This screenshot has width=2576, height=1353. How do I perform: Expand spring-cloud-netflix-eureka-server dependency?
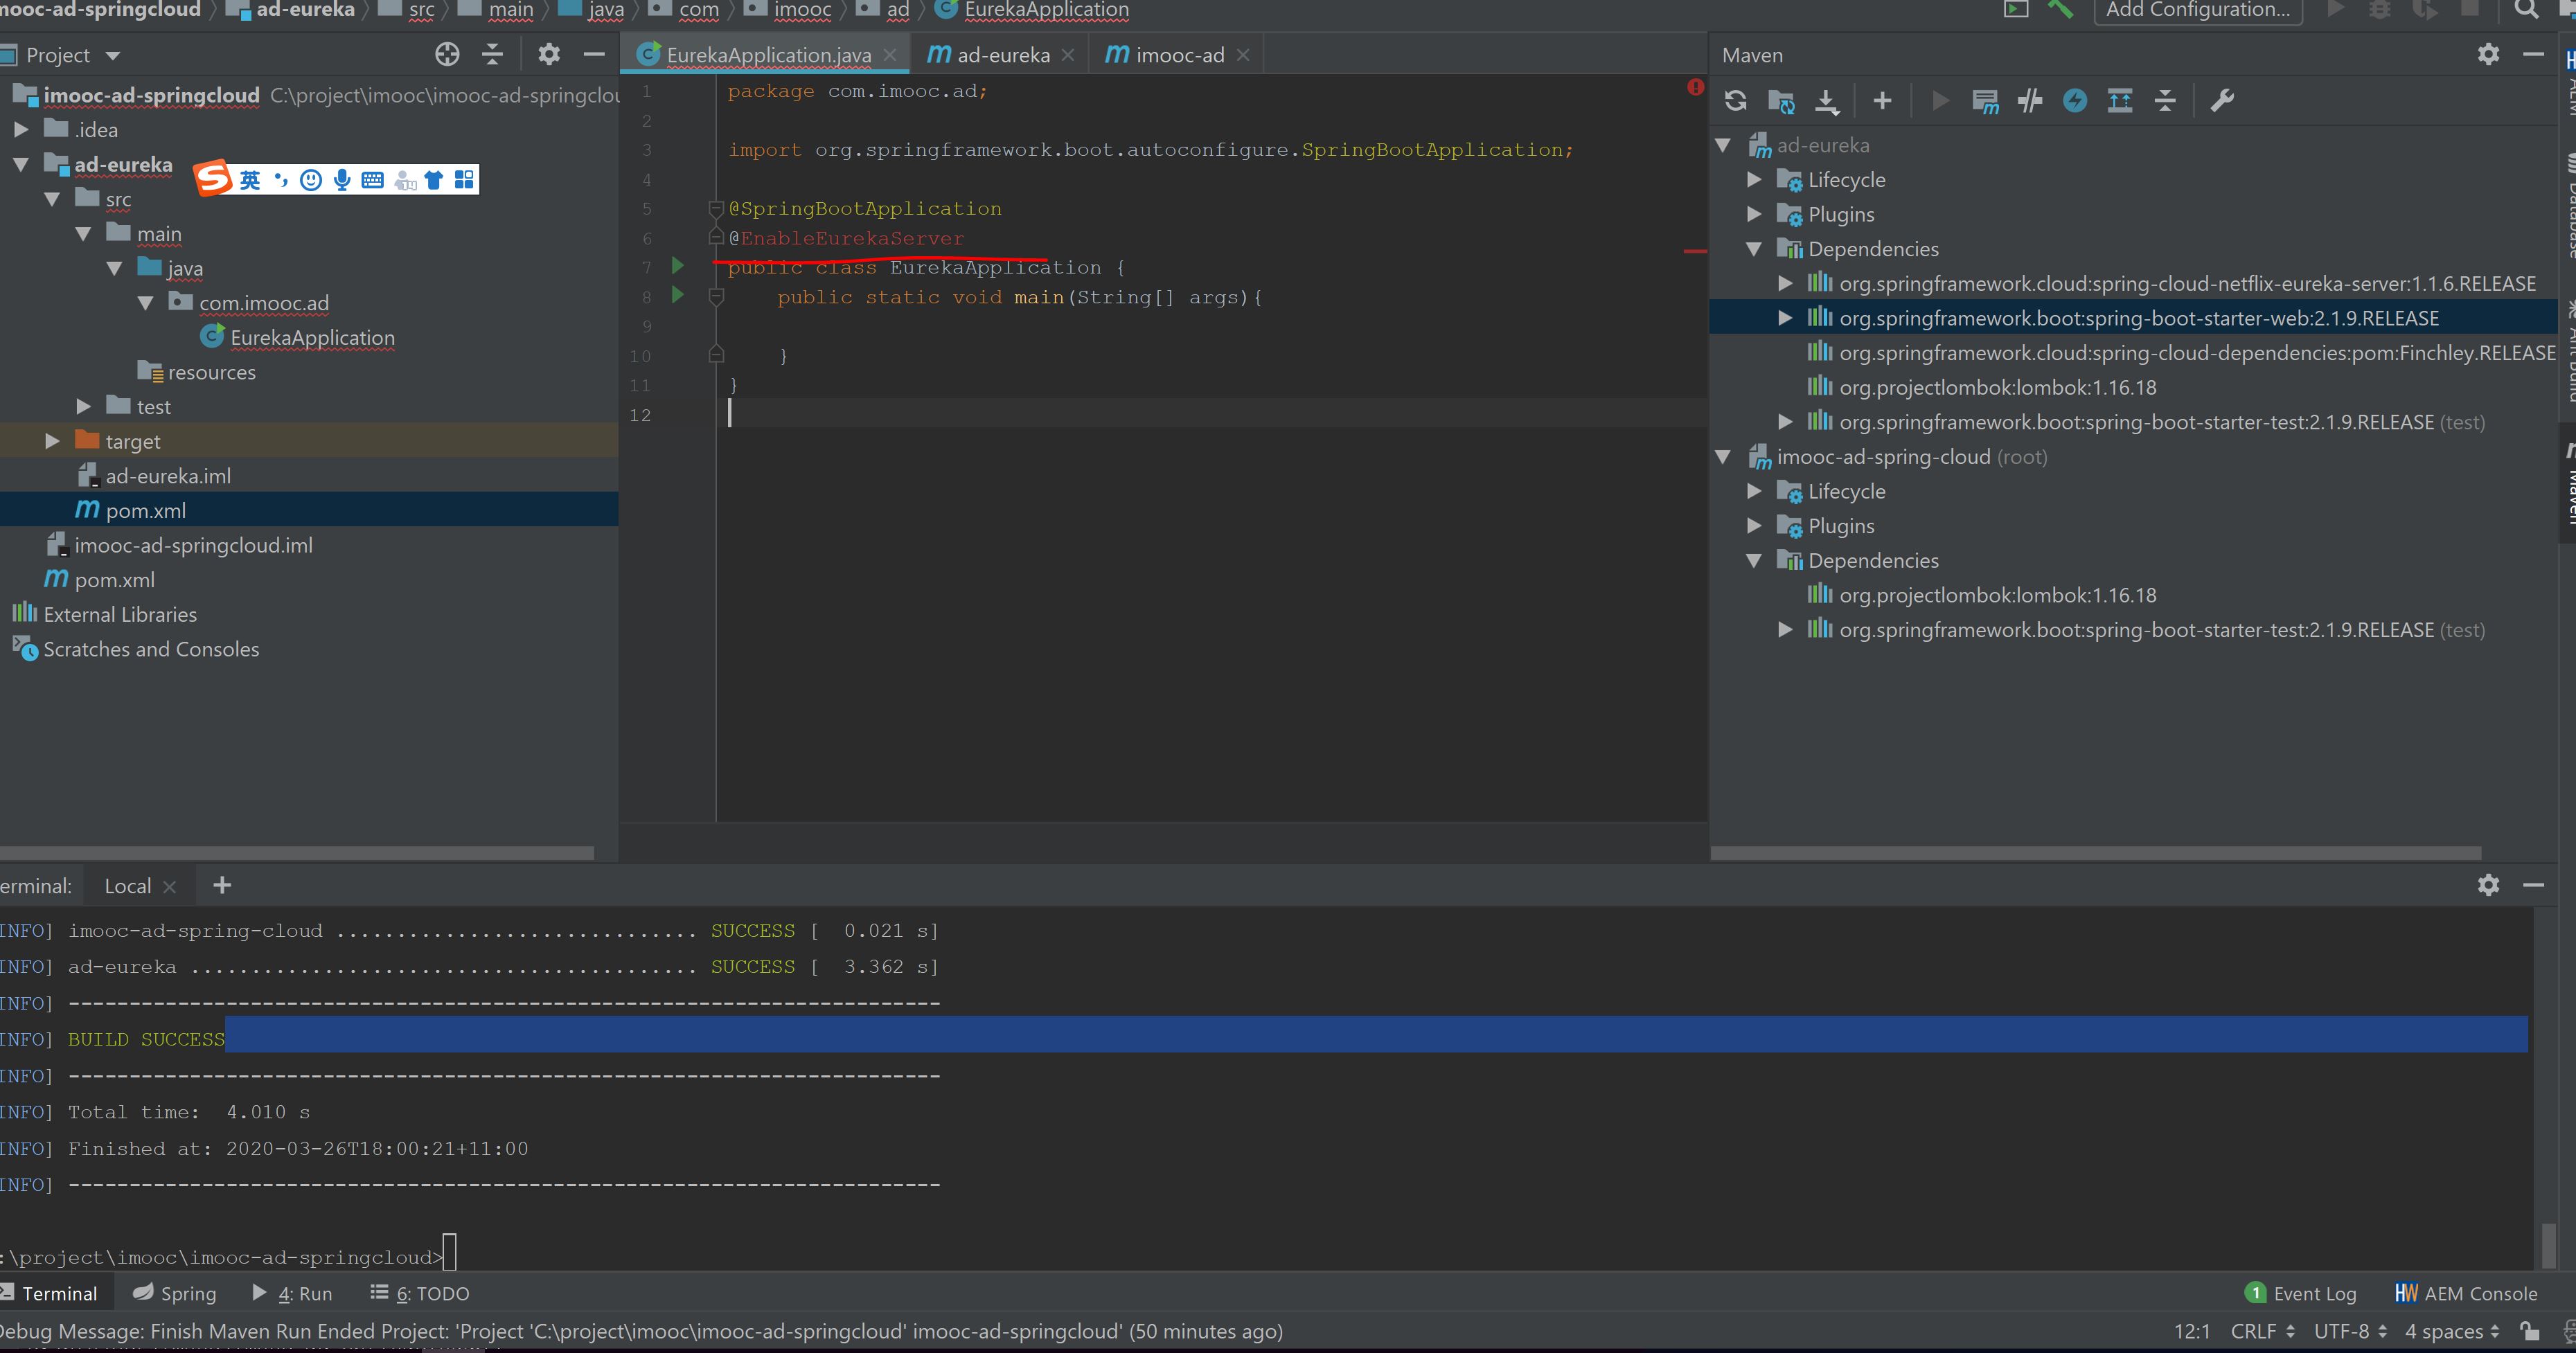1785,284
